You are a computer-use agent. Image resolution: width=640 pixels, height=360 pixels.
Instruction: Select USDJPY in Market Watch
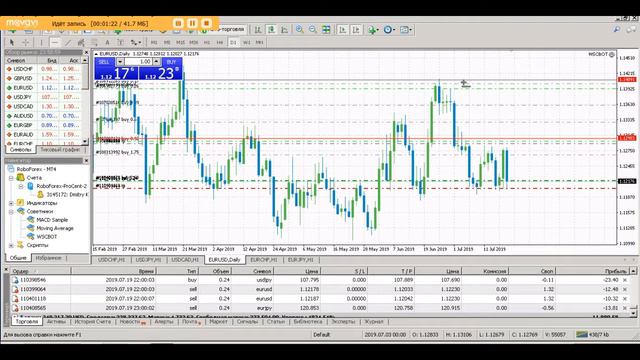pyautogui.click(x=22, y=97)
